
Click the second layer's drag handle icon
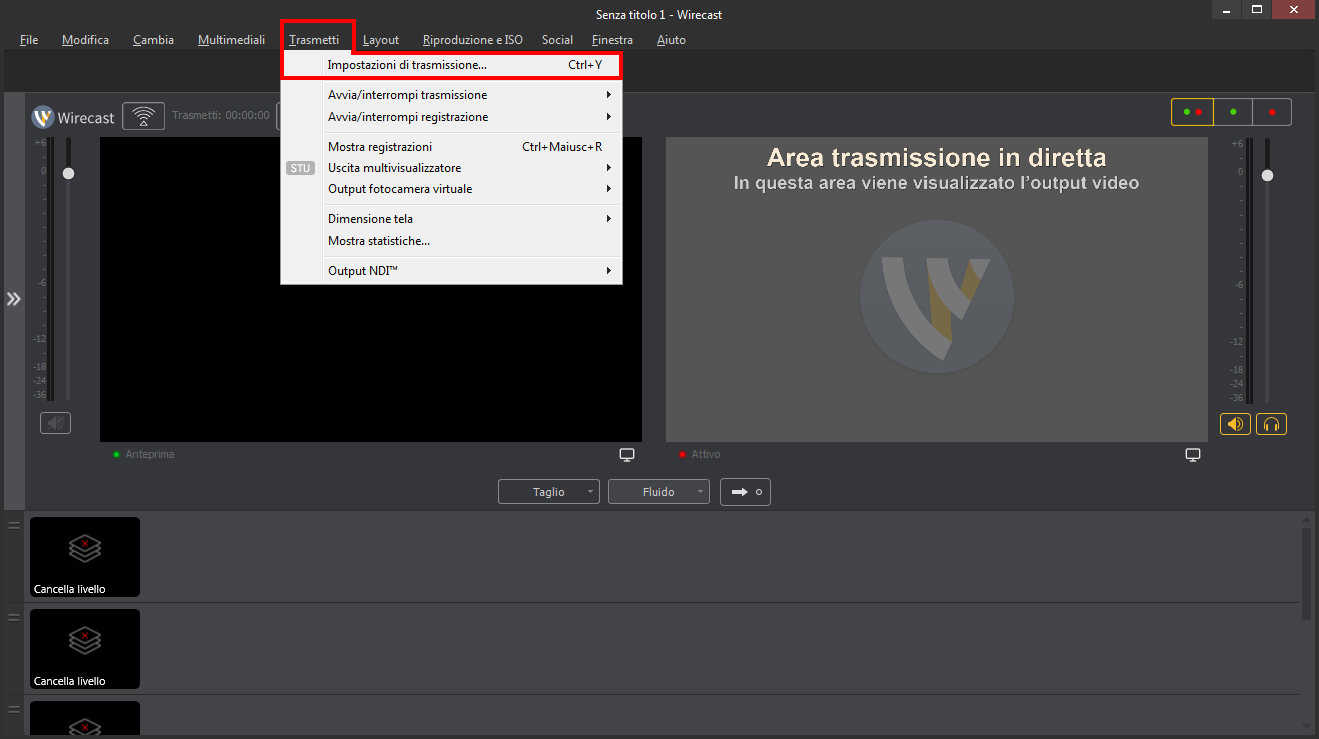(14, 617)
